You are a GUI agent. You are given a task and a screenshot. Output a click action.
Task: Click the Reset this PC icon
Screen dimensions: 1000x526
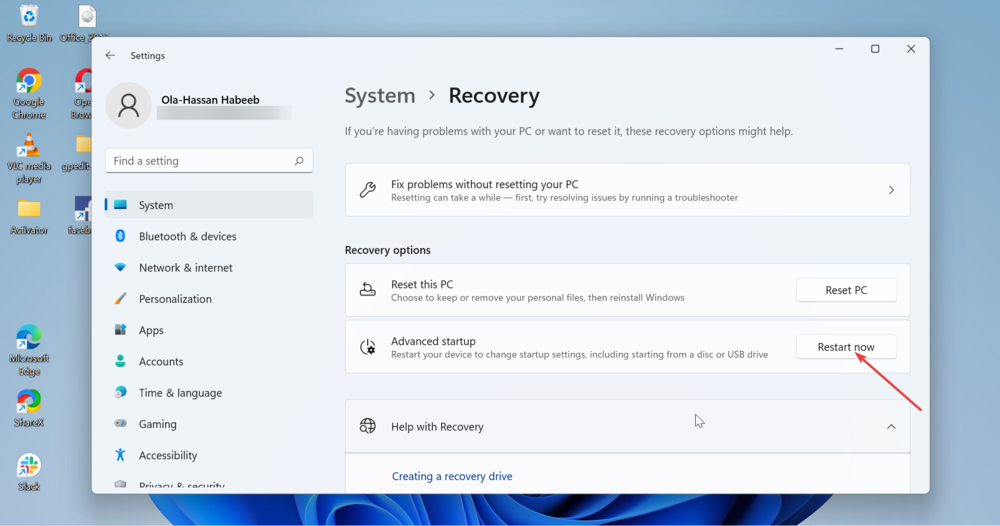click(367, 289)
